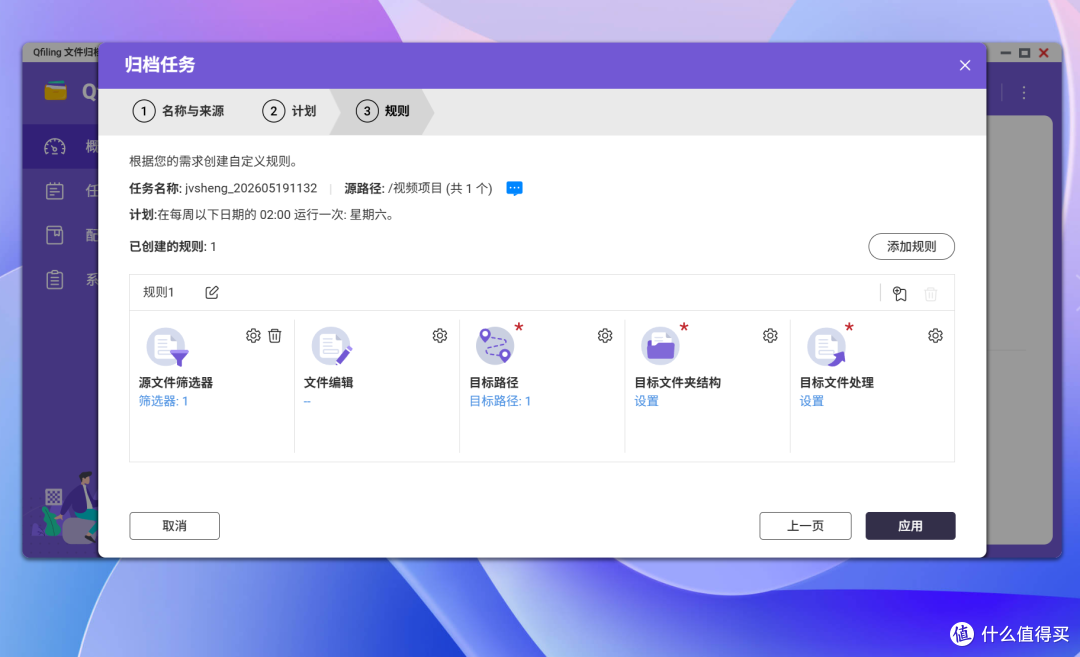Delete the 源文件筛选器 with trash icon
Image resolution: width=1080 pixels, height=657 pixels.
click(275, 335)
